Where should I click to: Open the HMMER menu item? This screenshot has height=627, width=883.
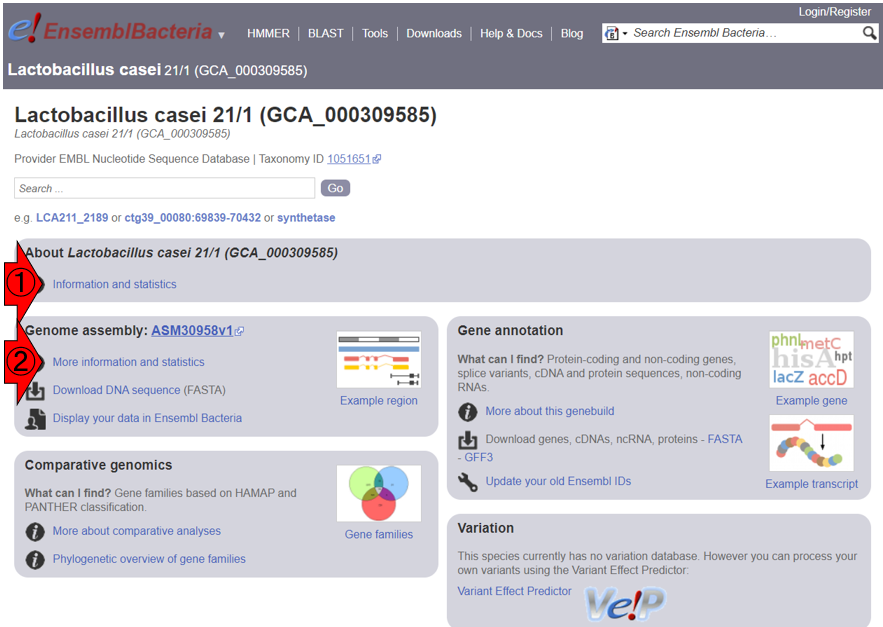pos(268,33)
